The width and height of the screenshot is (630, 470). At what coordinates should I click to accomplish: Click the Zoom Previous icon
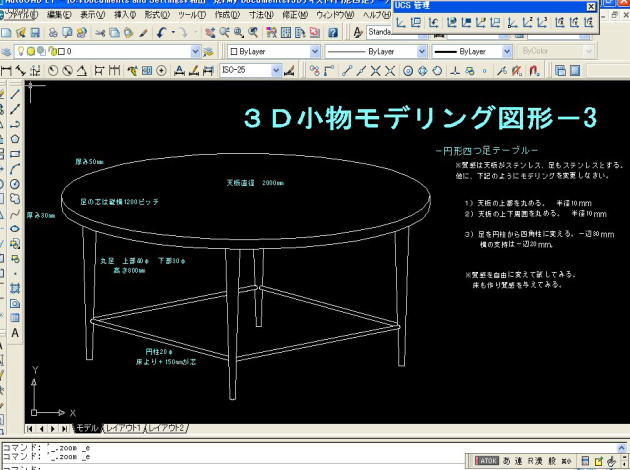tap(253, 33)
